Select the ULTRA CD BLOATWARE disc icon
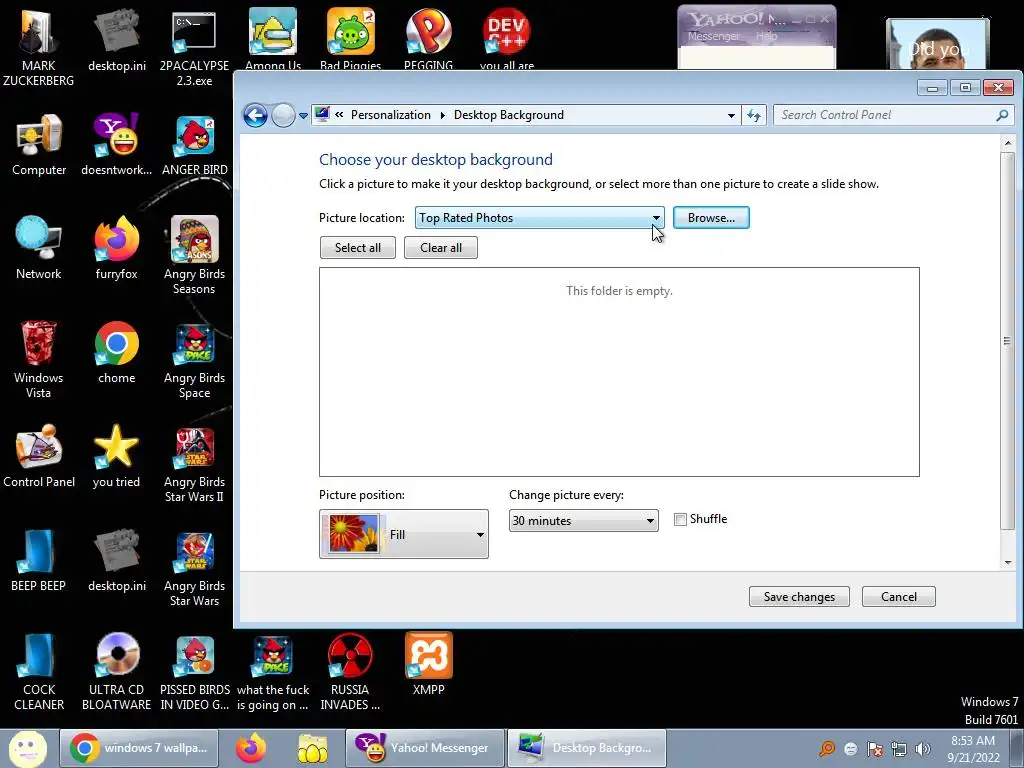The width and height of the screenshot is (1024, 768). point(116,671)
